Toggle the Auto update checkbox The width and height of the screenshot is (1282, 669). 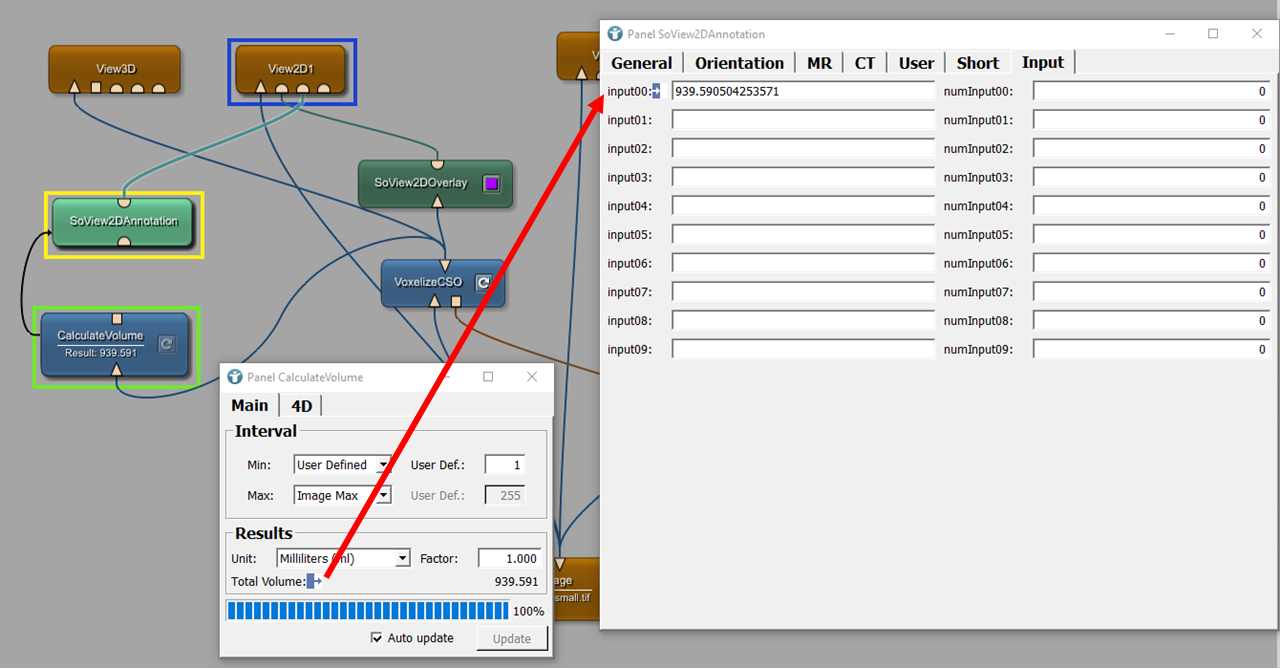coord(377,638)
